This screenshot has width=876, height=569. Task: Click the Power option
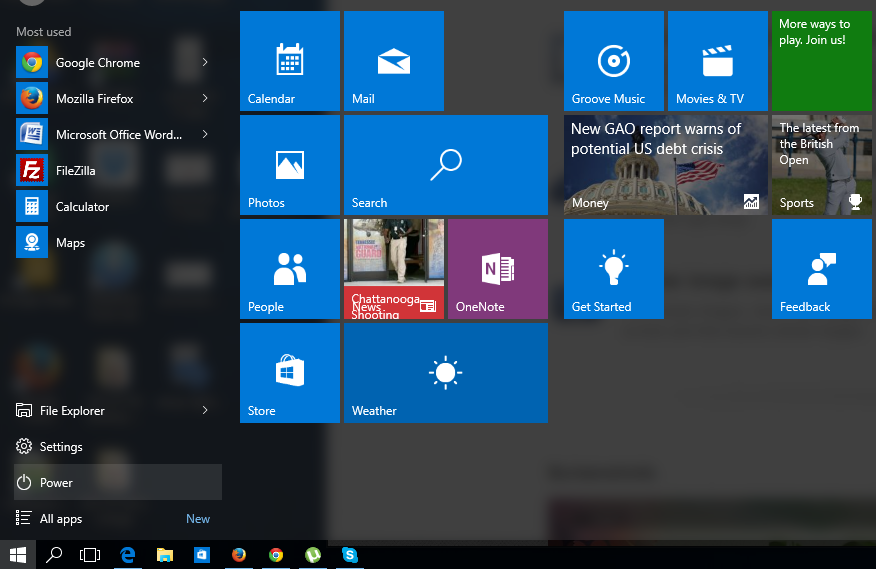click(x=118, y=482)
